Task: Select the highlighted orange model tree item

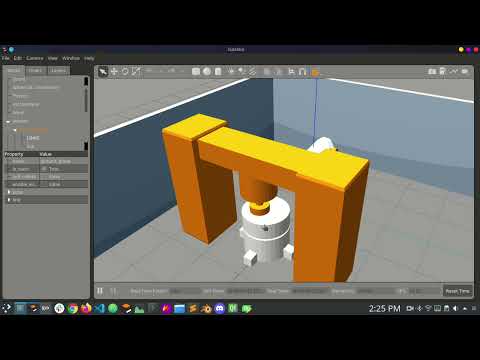Action: [x=33, y=130]
